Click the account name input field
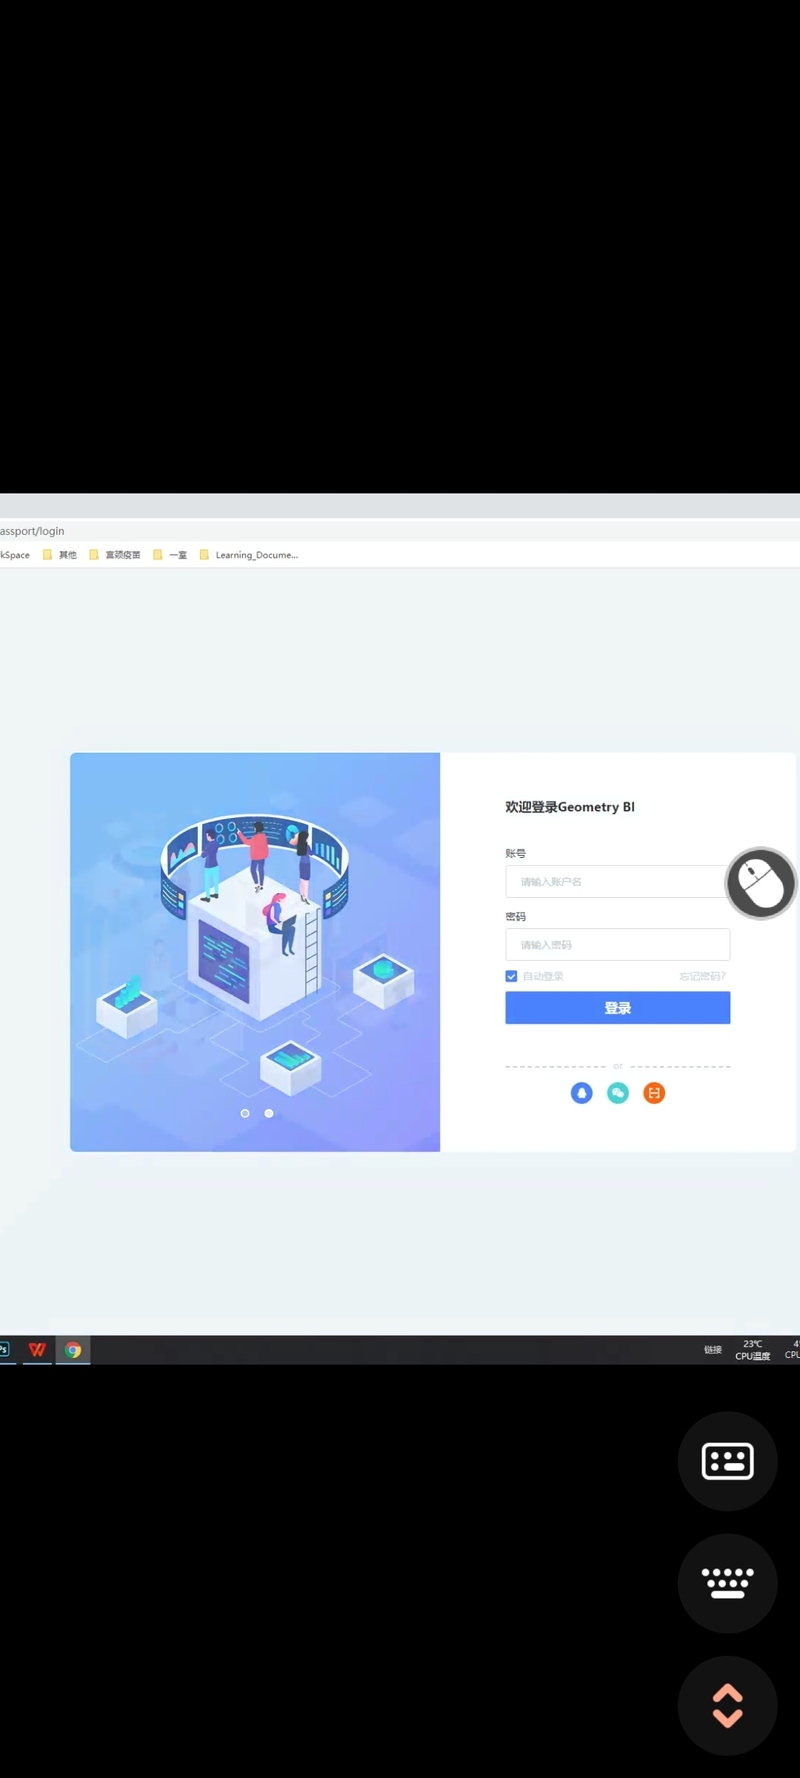 [x=617, y=881]
